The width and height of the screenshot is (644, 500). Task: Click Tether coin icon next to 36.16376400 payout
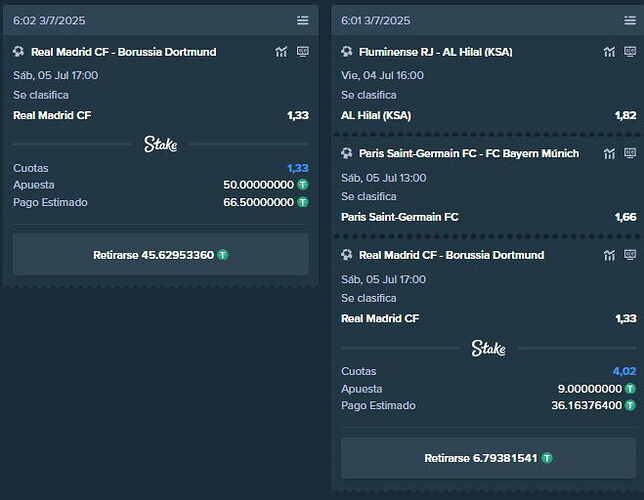pos(630,406)
